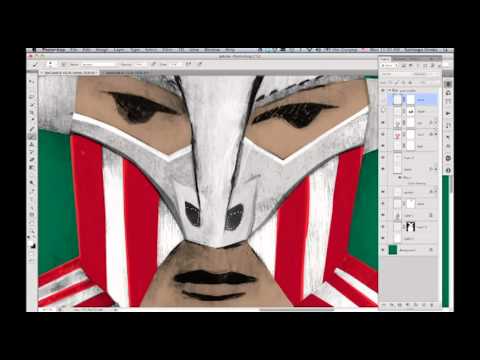Switch to the second document tab
480x360 pixels.
point(127,72)
